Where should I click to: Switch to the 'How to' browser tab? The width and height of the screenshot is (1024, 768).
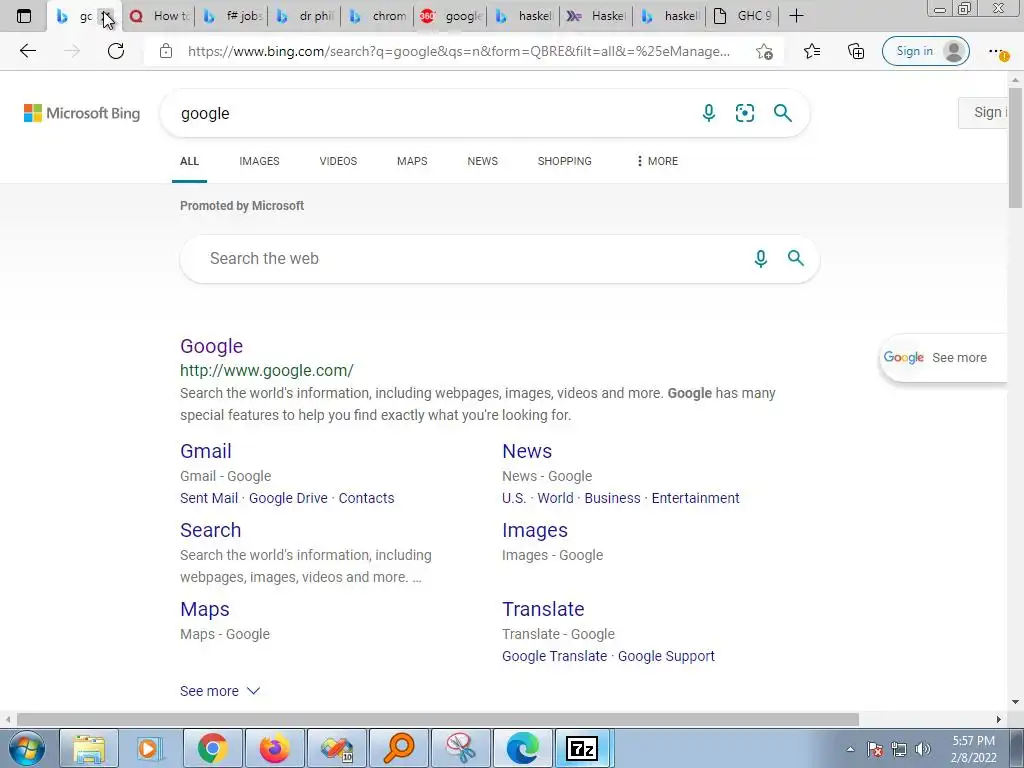coord(159,16)
